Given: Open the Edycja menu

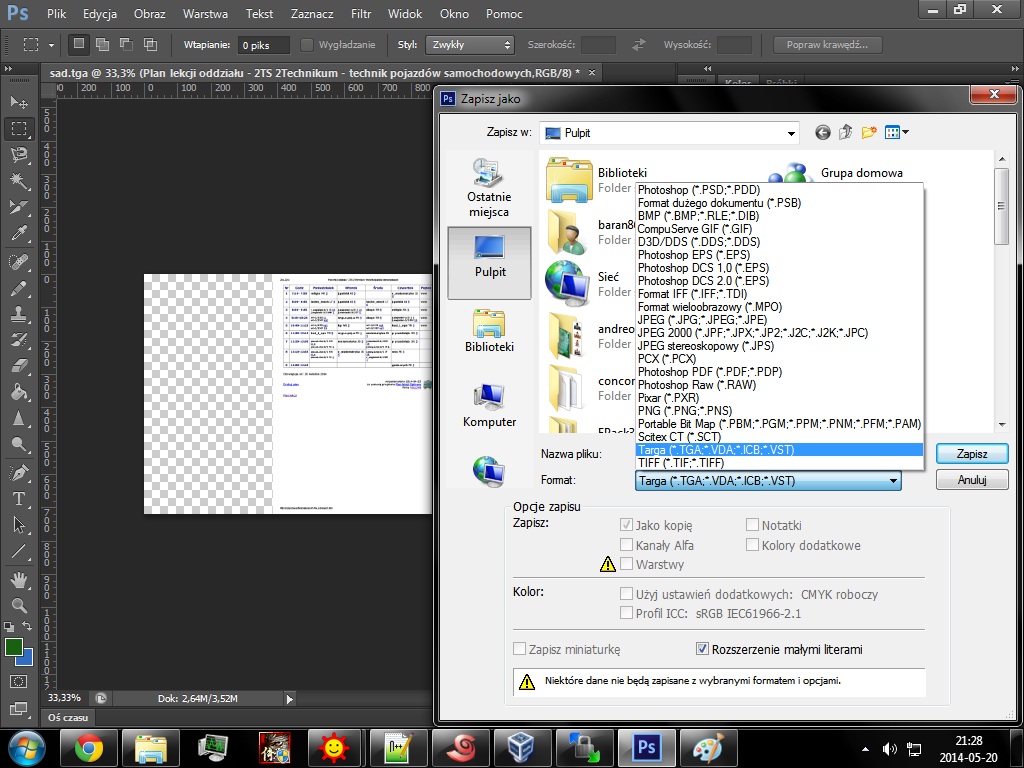Looking at the screenshot, I should 100,14.
